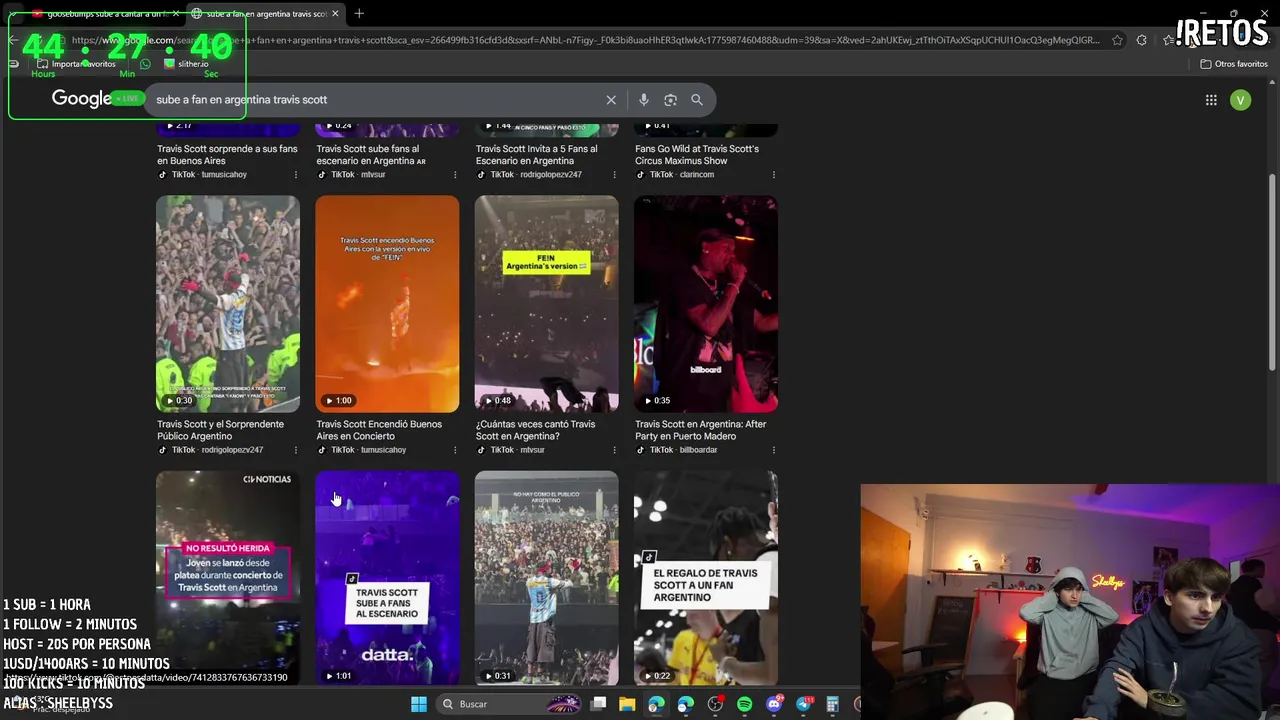Open 'Fans Go Wild at Travis Scott's Circus Maximus Show'
This screenshot has height=720, width=1280.
[x=697, y=154]
